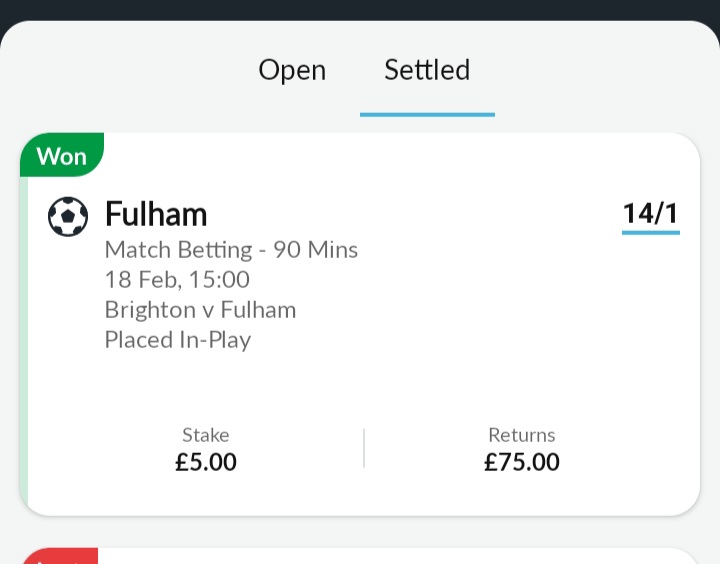720x564 pixels.
Task: Tap the football icon beside Fulham
Action: [x=68, y=216]
